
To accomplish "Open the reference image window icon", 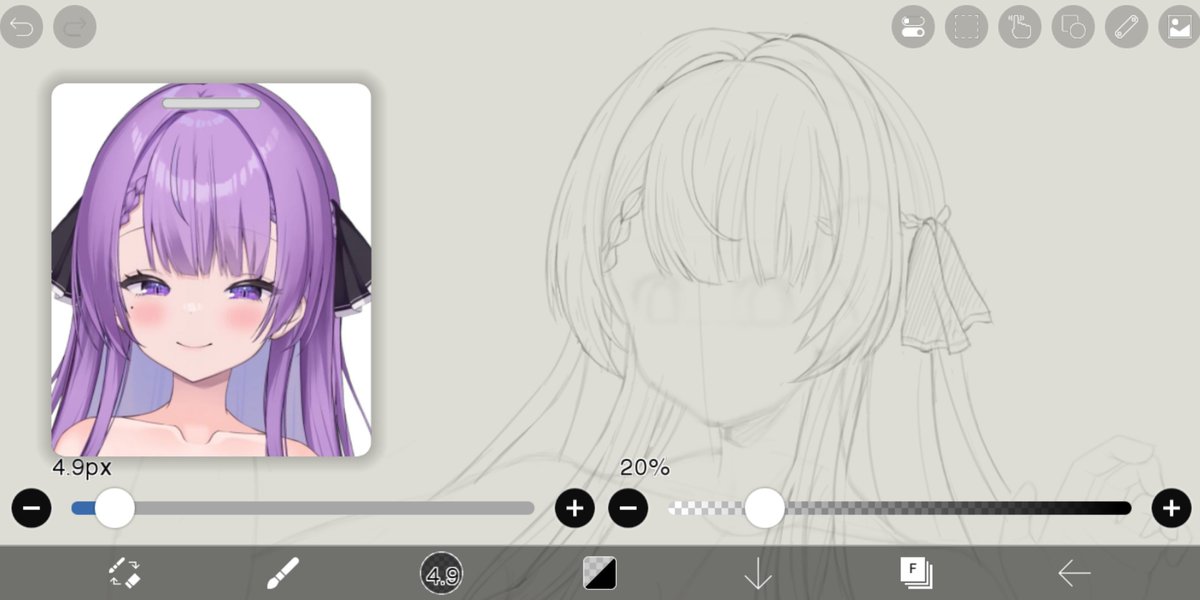I will pyautogui.click(x=1179, y=27).
